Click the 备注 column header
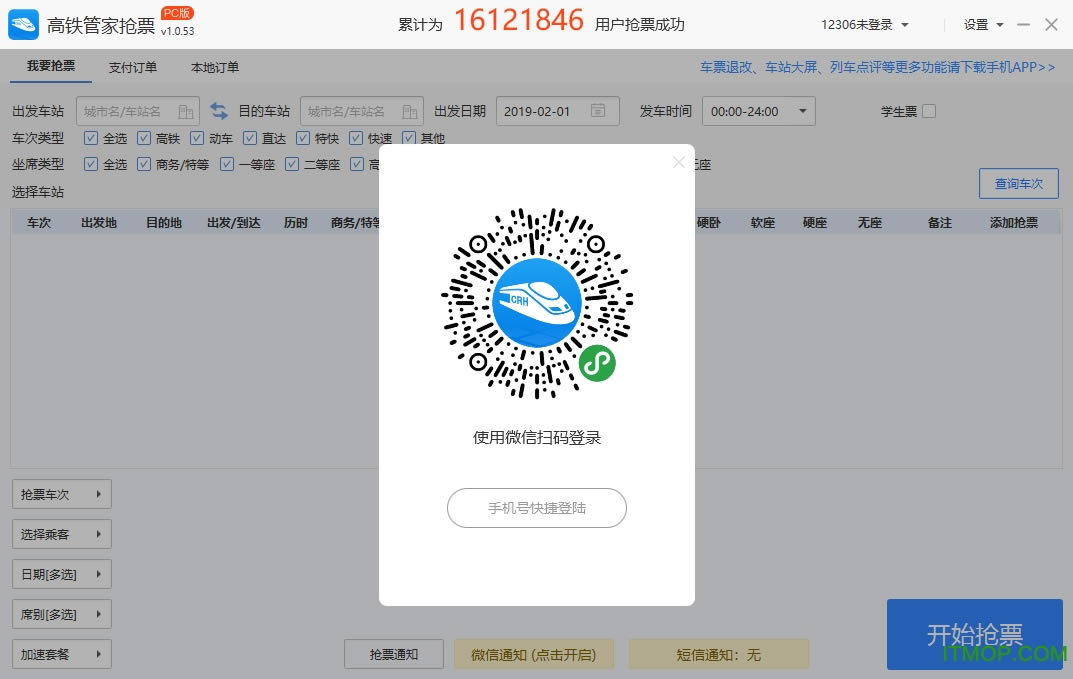Screen dimensions: 1073x679 (940, 222)
